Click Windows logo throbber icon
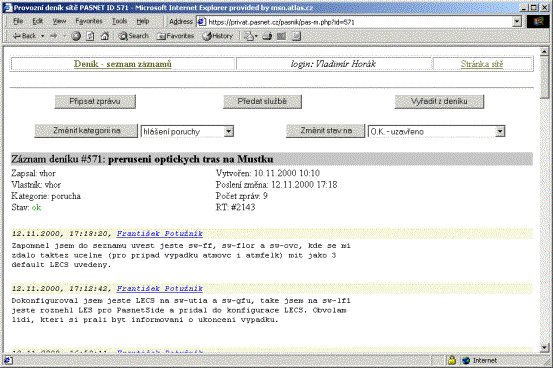The height and width of the screenshot is (368, 553). [x=538, y=22]
